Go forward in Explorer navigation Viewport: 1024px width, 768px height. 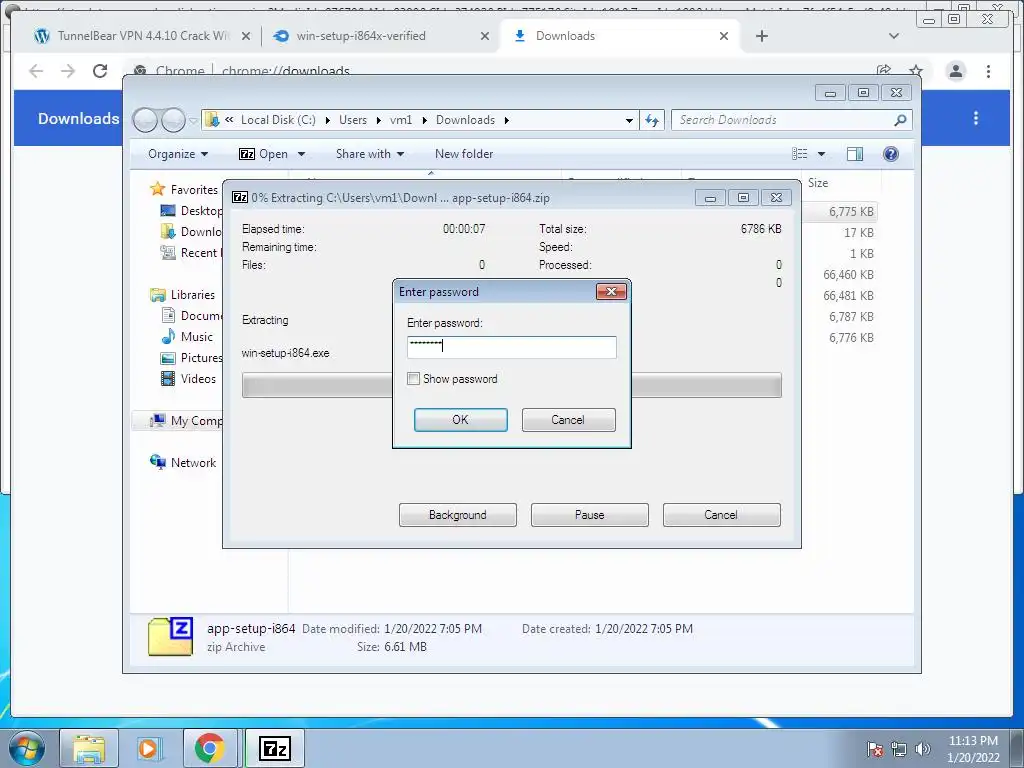[173, 120]
